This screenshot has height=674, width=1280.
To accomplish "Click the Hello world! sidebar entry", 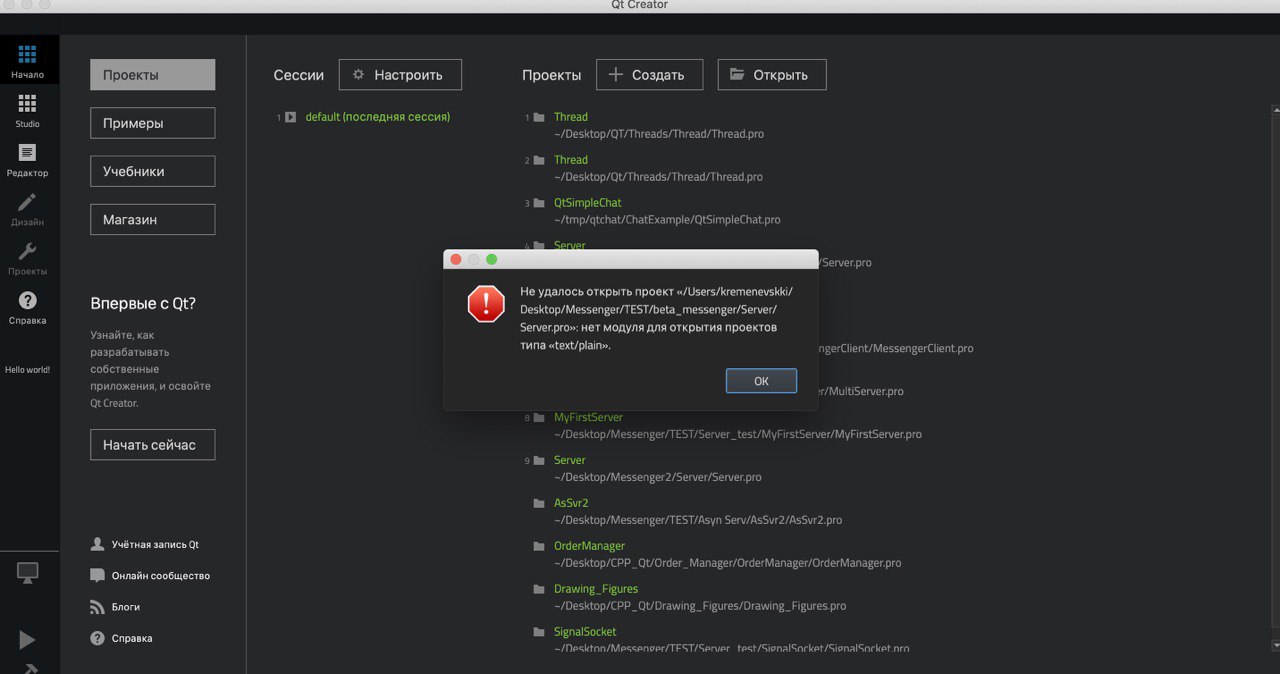I will pos(28,370).
